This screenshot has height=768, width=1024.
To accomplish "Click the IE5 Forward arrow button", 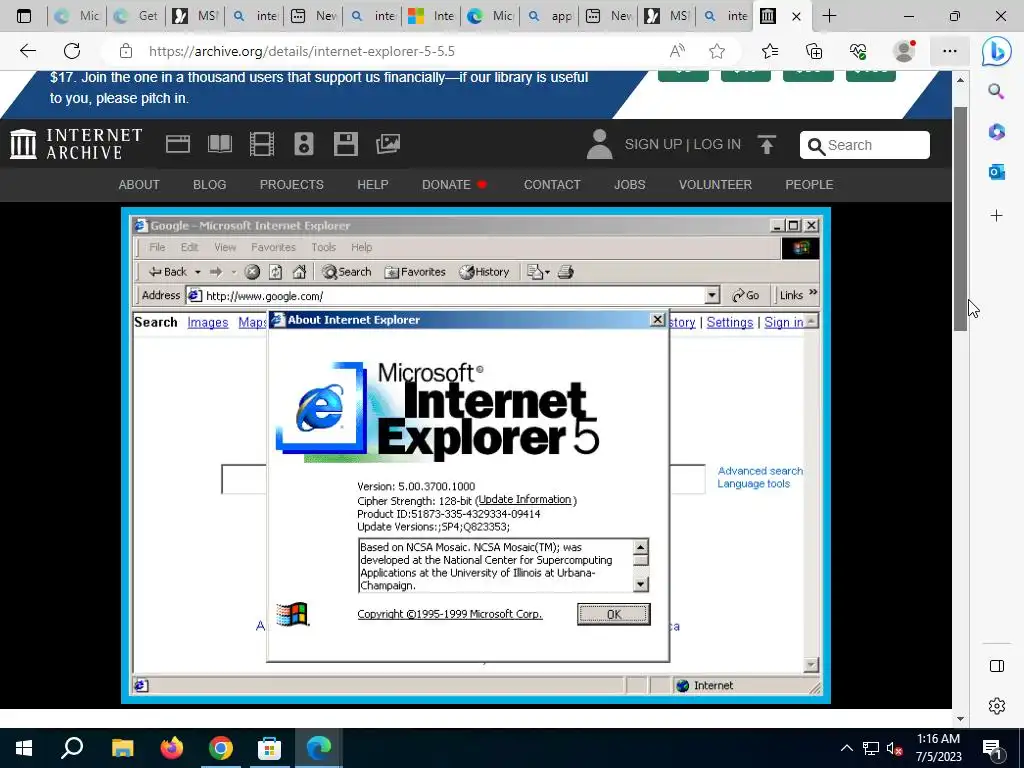I will pos(216,272).
